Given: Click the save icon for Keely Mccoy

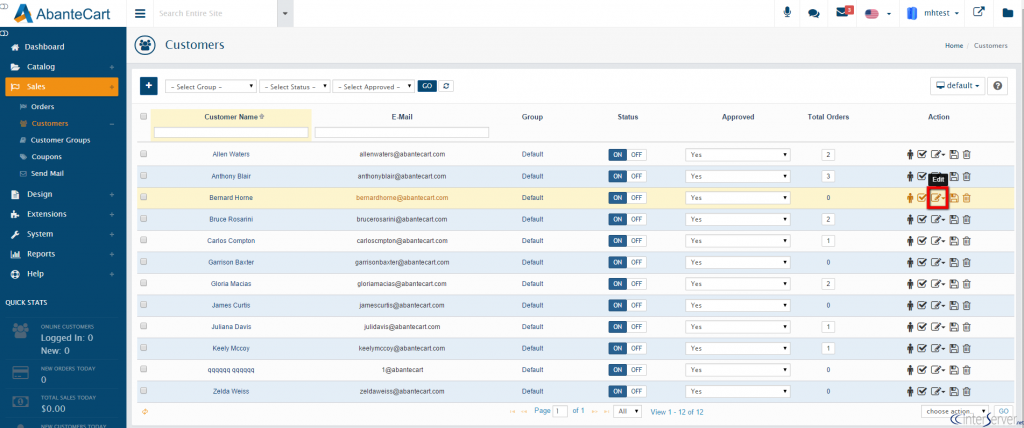Looking at the screenshot, I should pos(953,348).
